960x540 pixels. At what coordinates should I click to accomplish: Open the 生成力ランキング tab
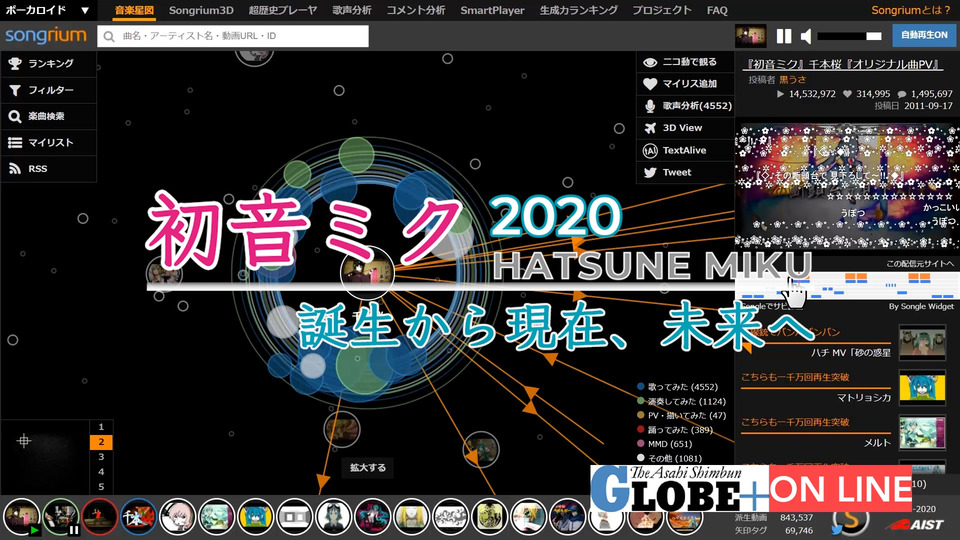coord(579,10)
